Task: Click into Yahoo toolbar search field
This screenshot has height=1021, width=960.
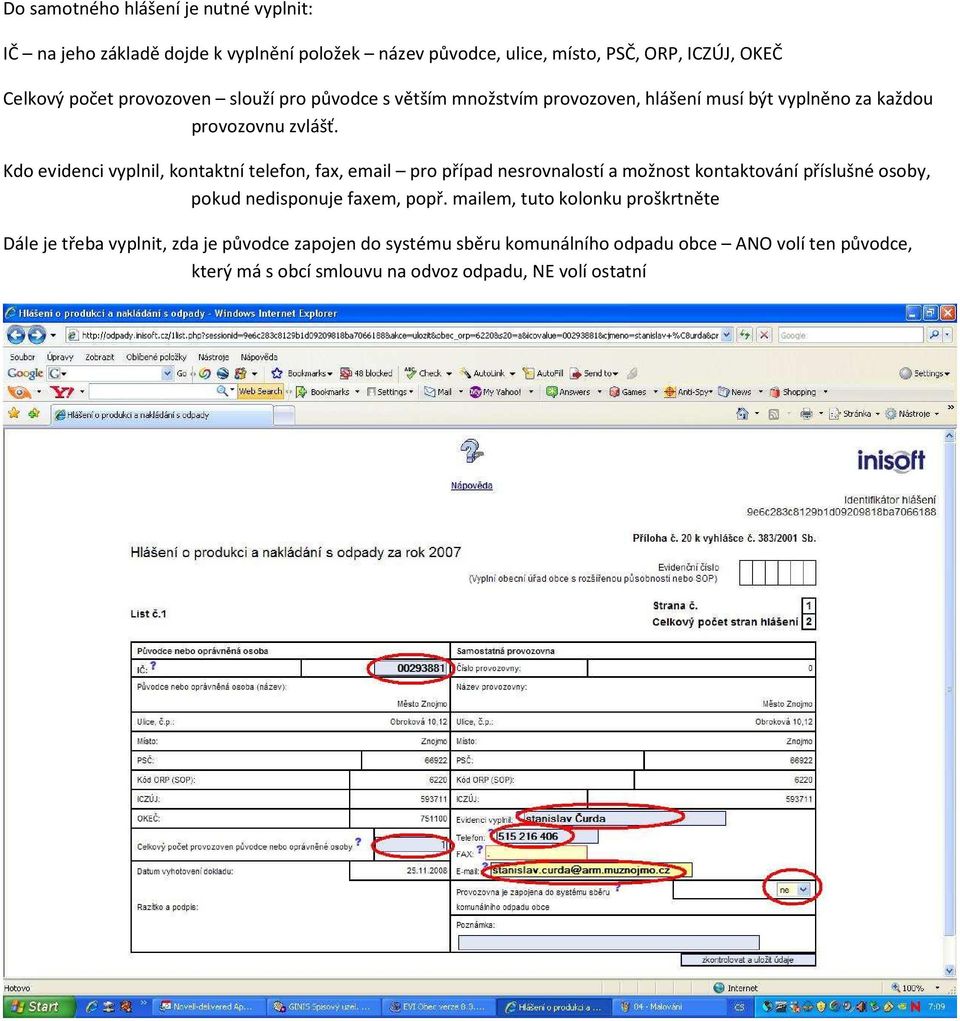Action: coord(152,392)
